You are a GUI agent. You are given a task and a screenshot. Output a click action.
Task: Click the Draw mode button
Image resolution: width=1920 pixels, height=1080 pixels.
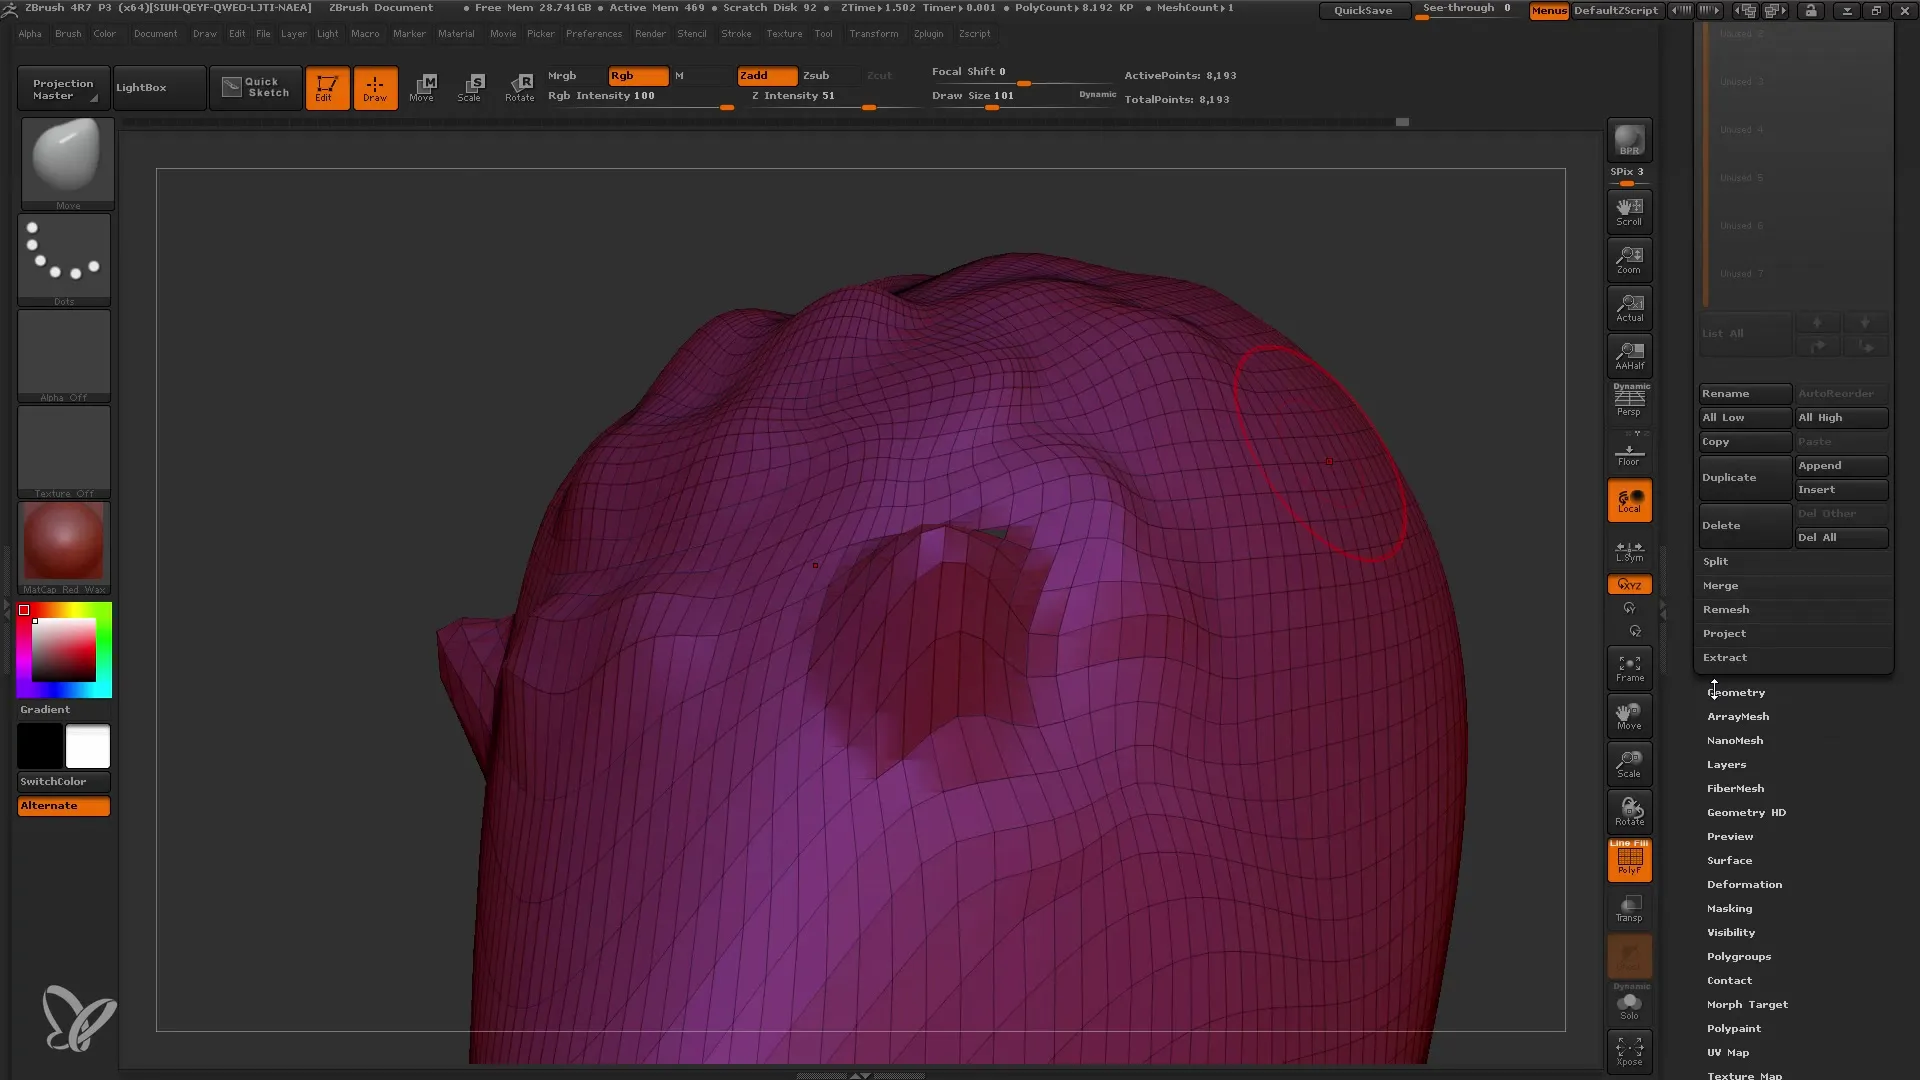coord(373,87)
